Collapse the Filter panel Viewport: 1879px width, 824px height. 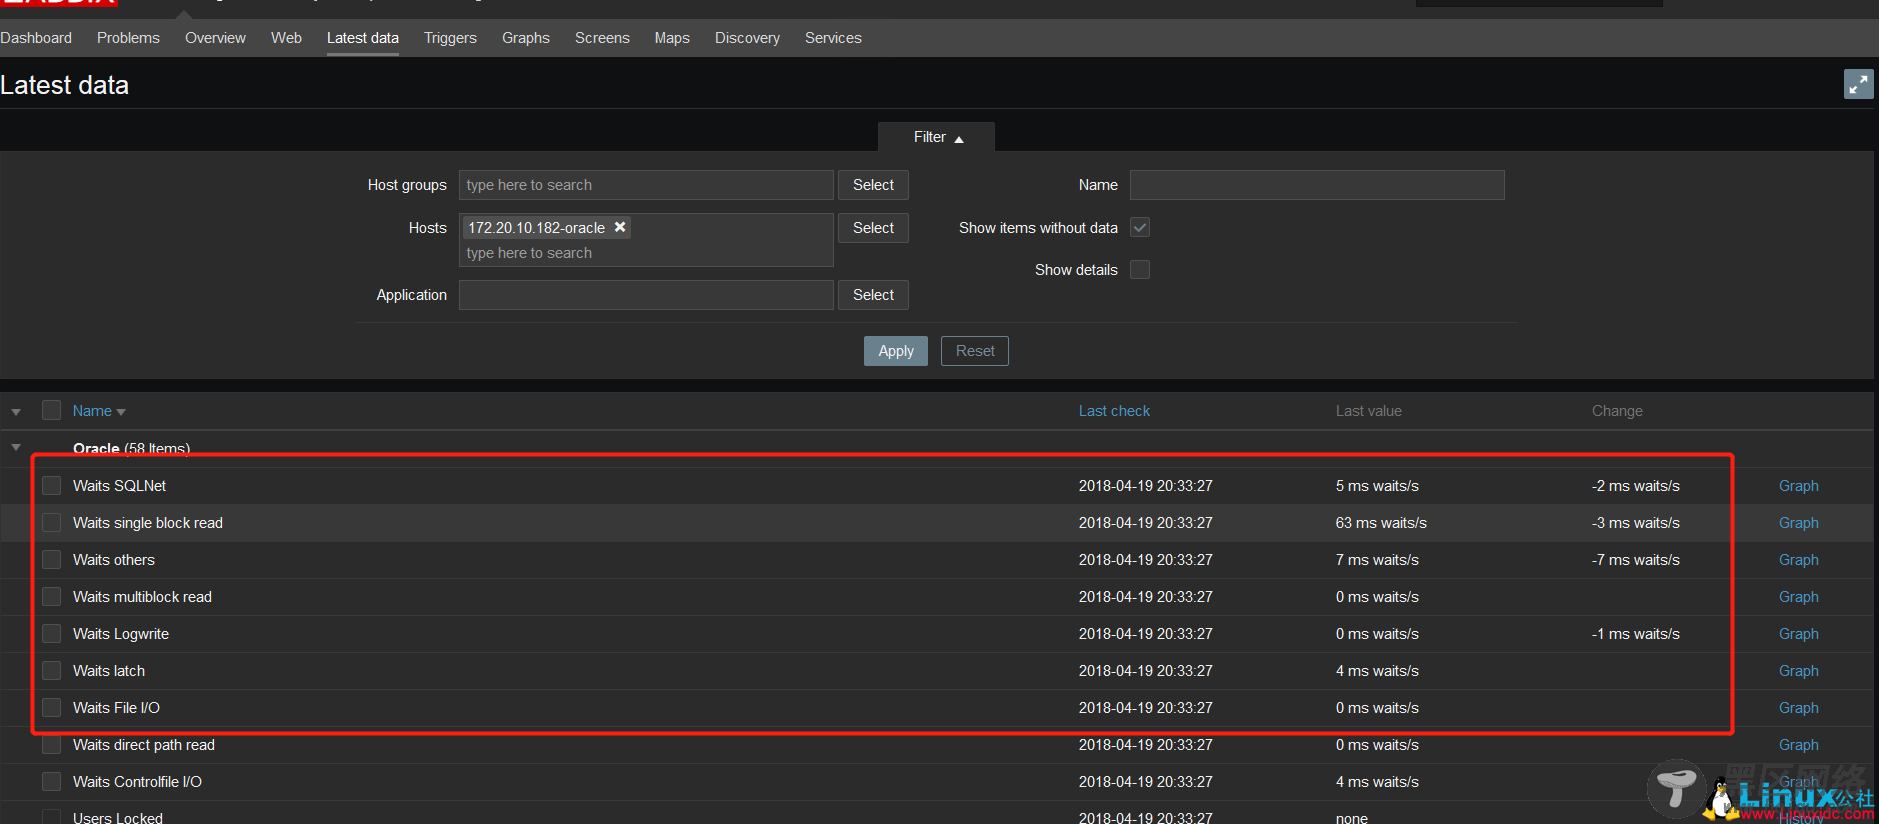pyautogui.click(x=937, y=137)
